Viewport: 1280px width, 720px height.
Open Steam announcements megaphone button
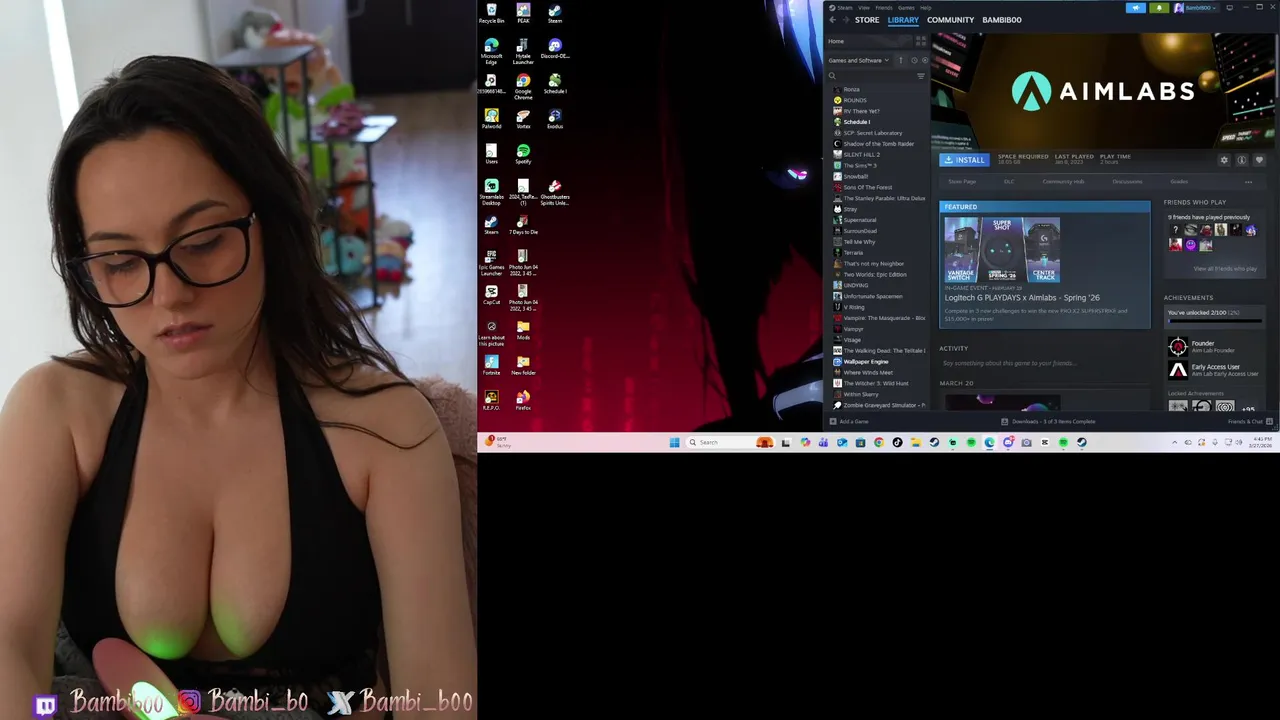coord(1136,7)
